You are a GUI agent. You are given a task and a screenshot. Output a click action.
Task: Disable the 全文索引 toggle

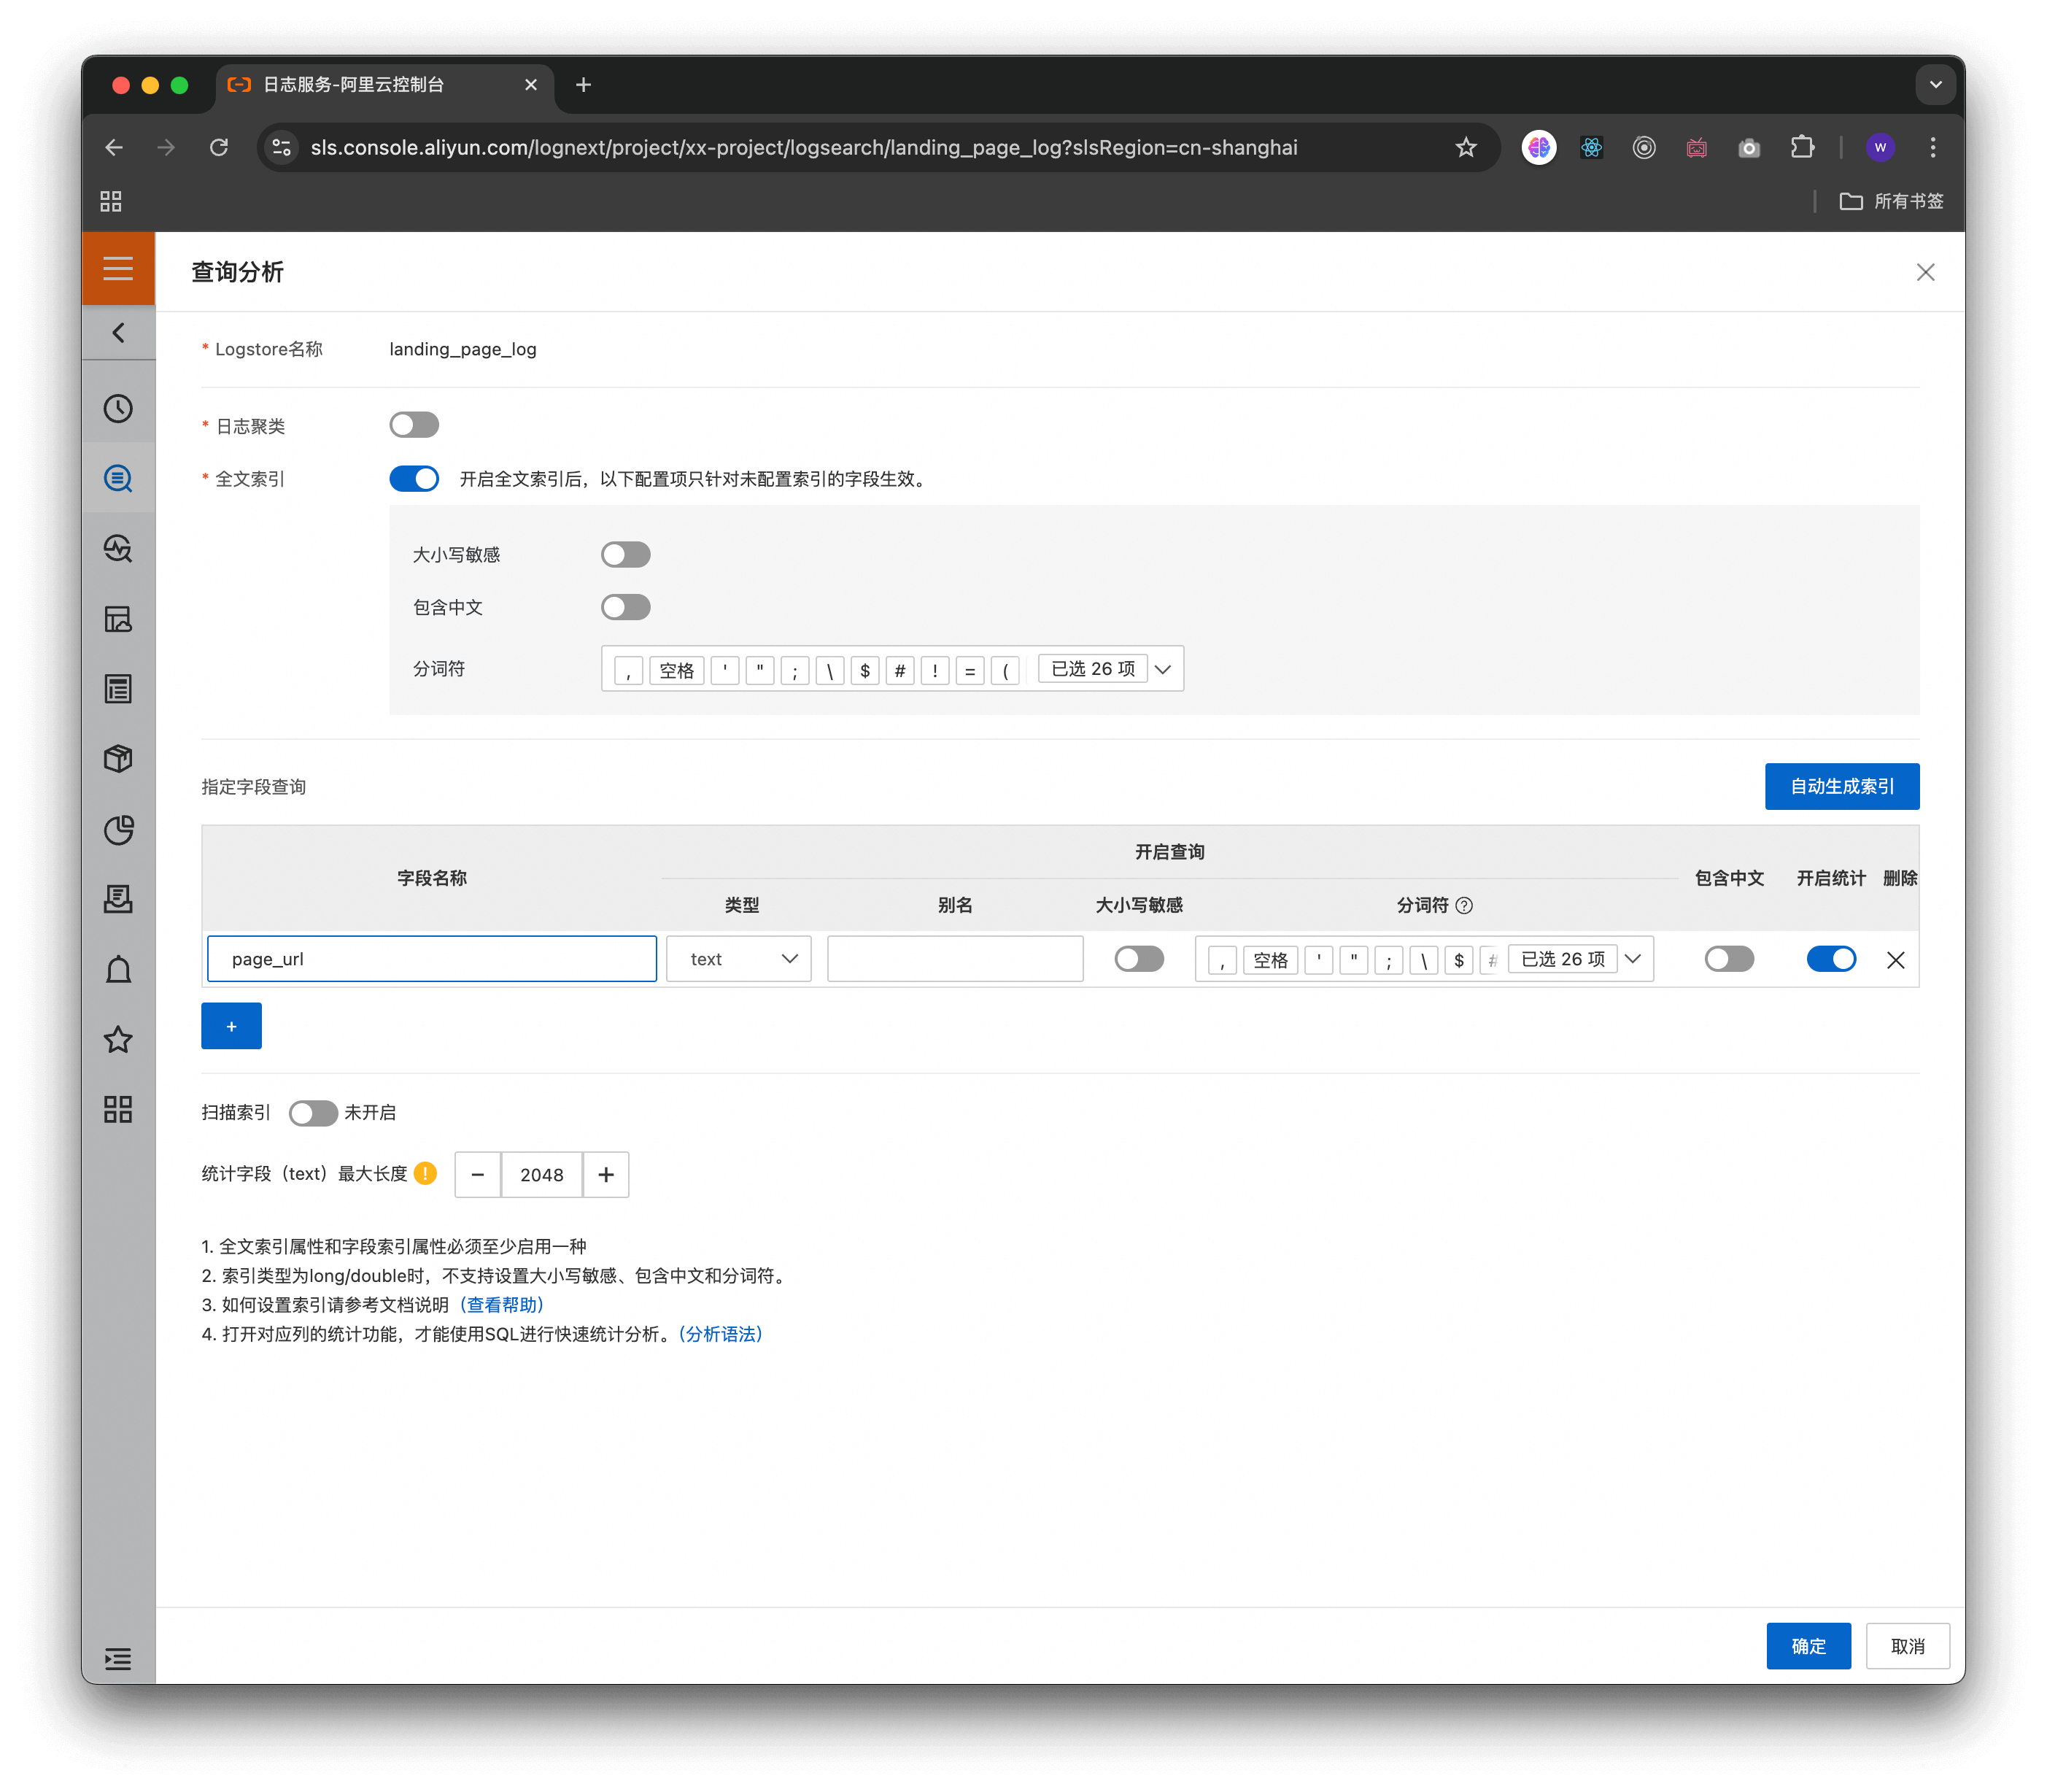tap(414, 479)
